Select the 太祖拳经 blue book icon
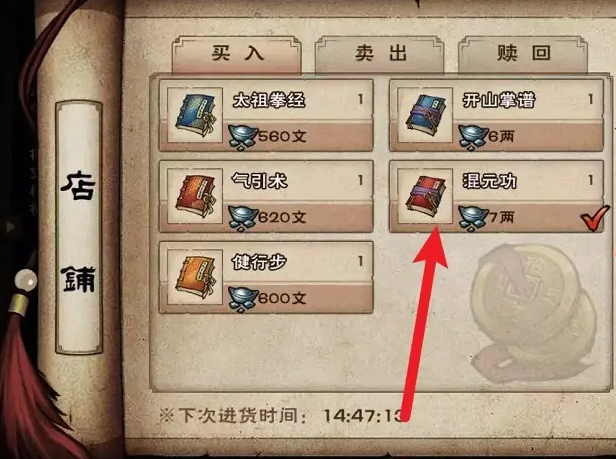The height and width of the screenshot is (459, 616). (195, 115)
